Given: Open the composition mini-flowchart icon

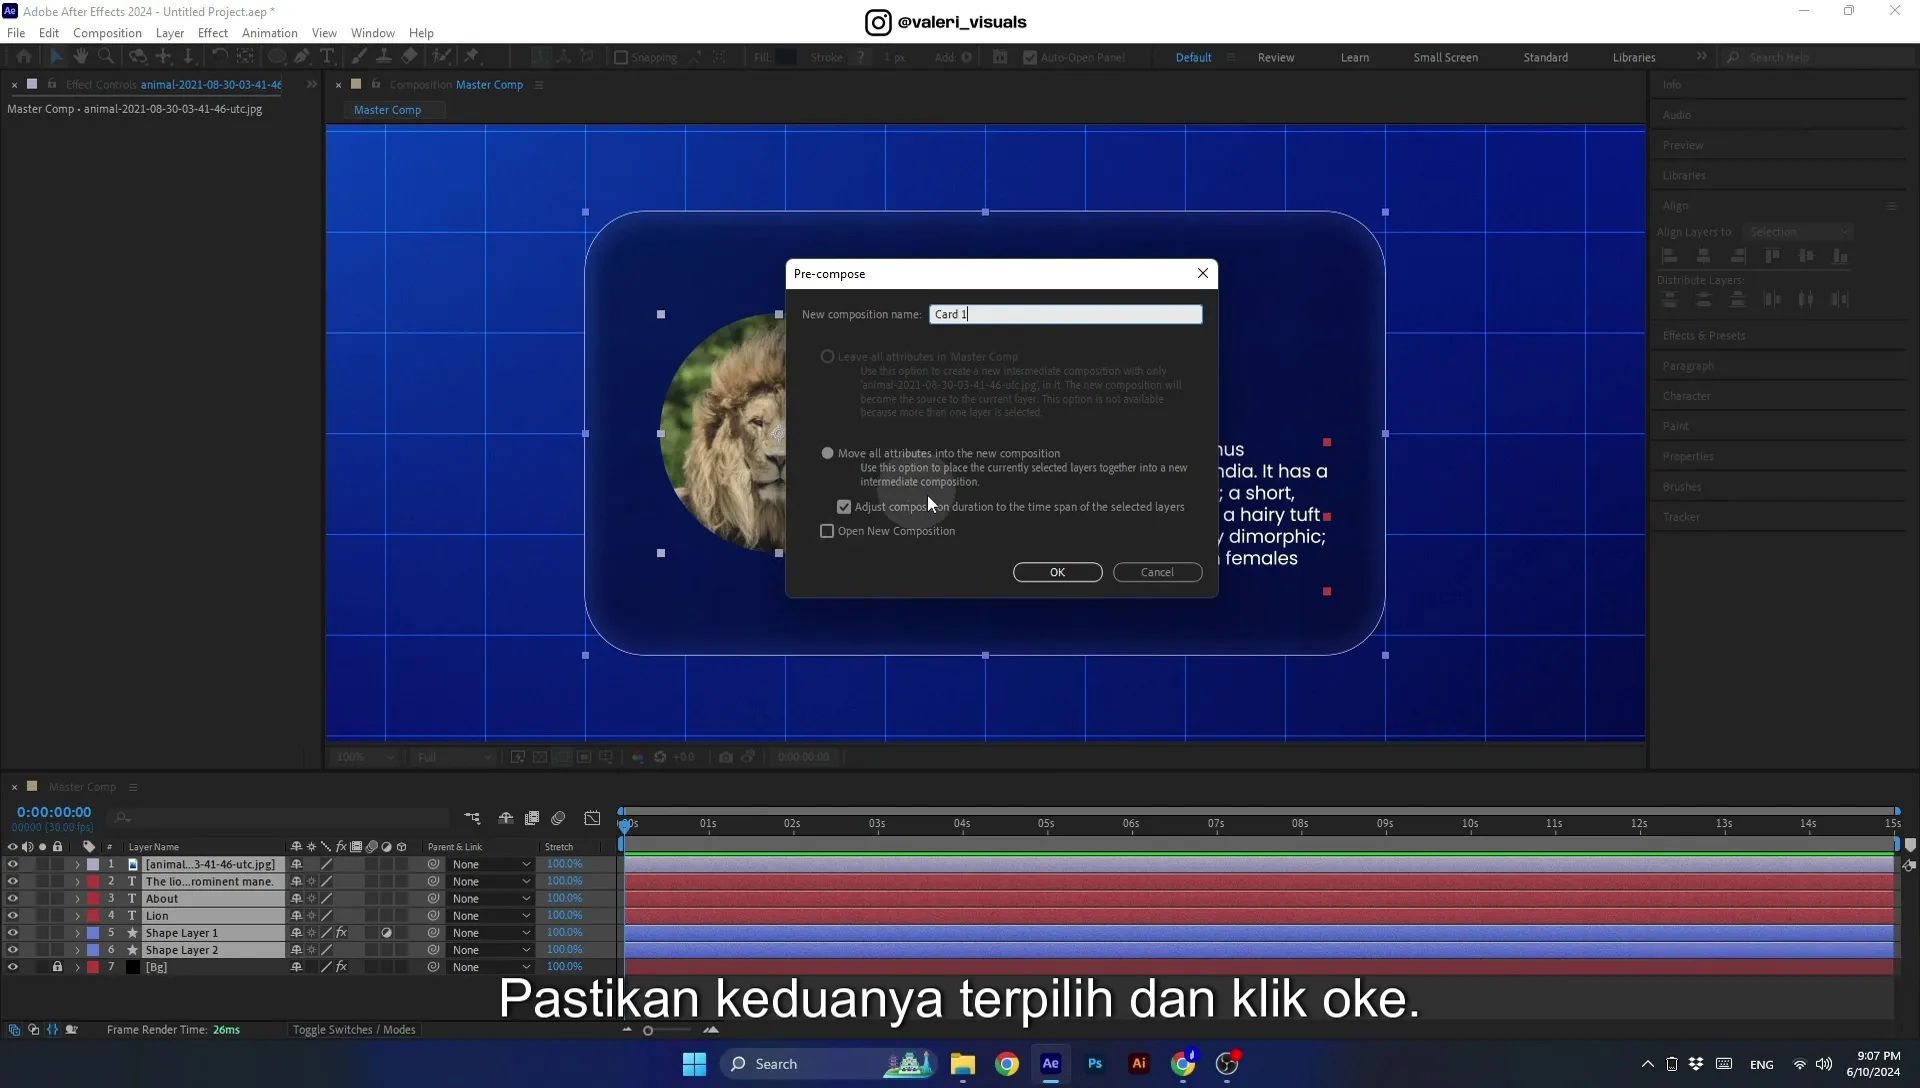Looking at the screenshot, I should [472, 818].
